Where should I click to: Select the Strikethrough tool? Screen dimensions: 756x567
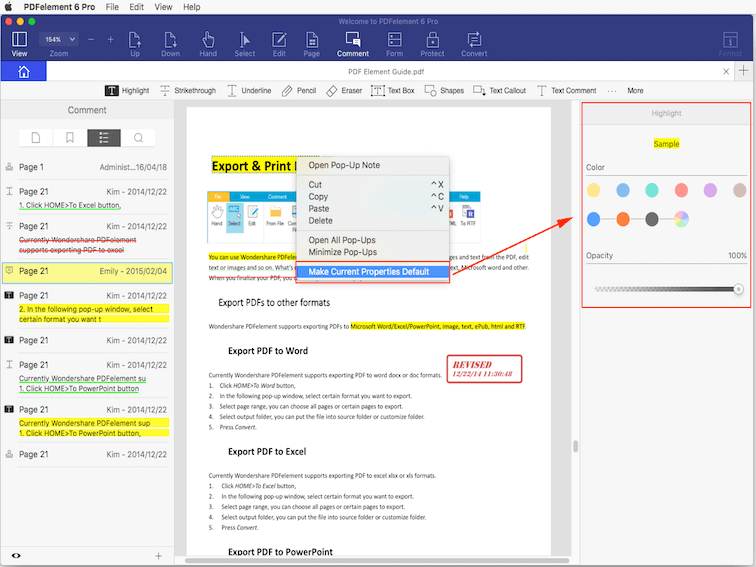(188, 91)
